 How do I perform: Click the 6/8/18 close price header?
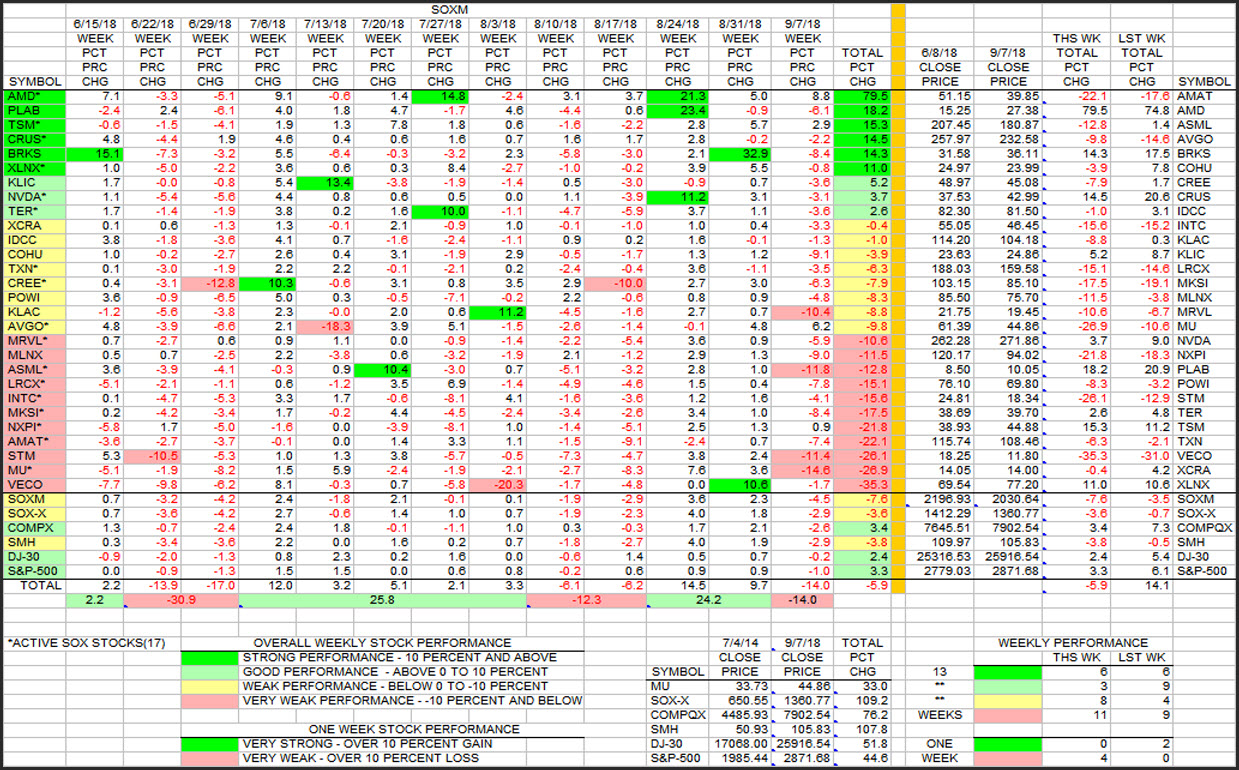point(941,53)
